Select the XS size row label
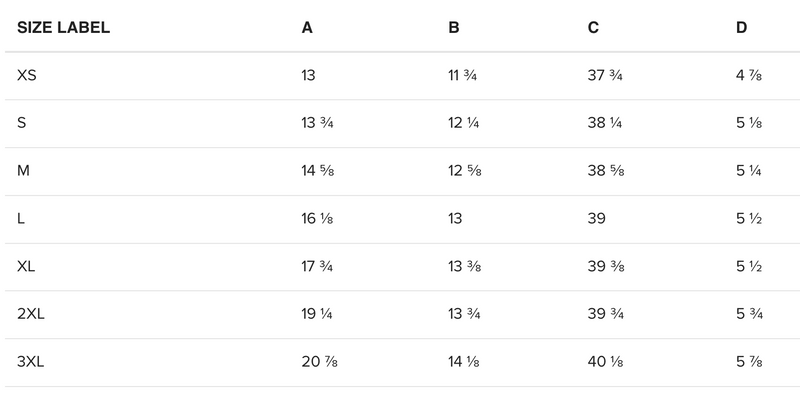 tap(27, 76)
